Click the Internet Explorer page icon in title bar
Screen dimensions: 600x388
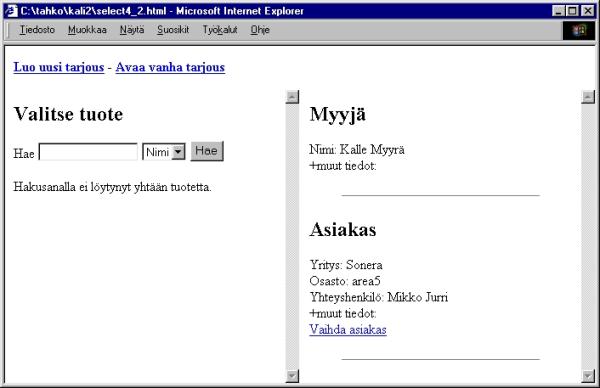point(11,11)
